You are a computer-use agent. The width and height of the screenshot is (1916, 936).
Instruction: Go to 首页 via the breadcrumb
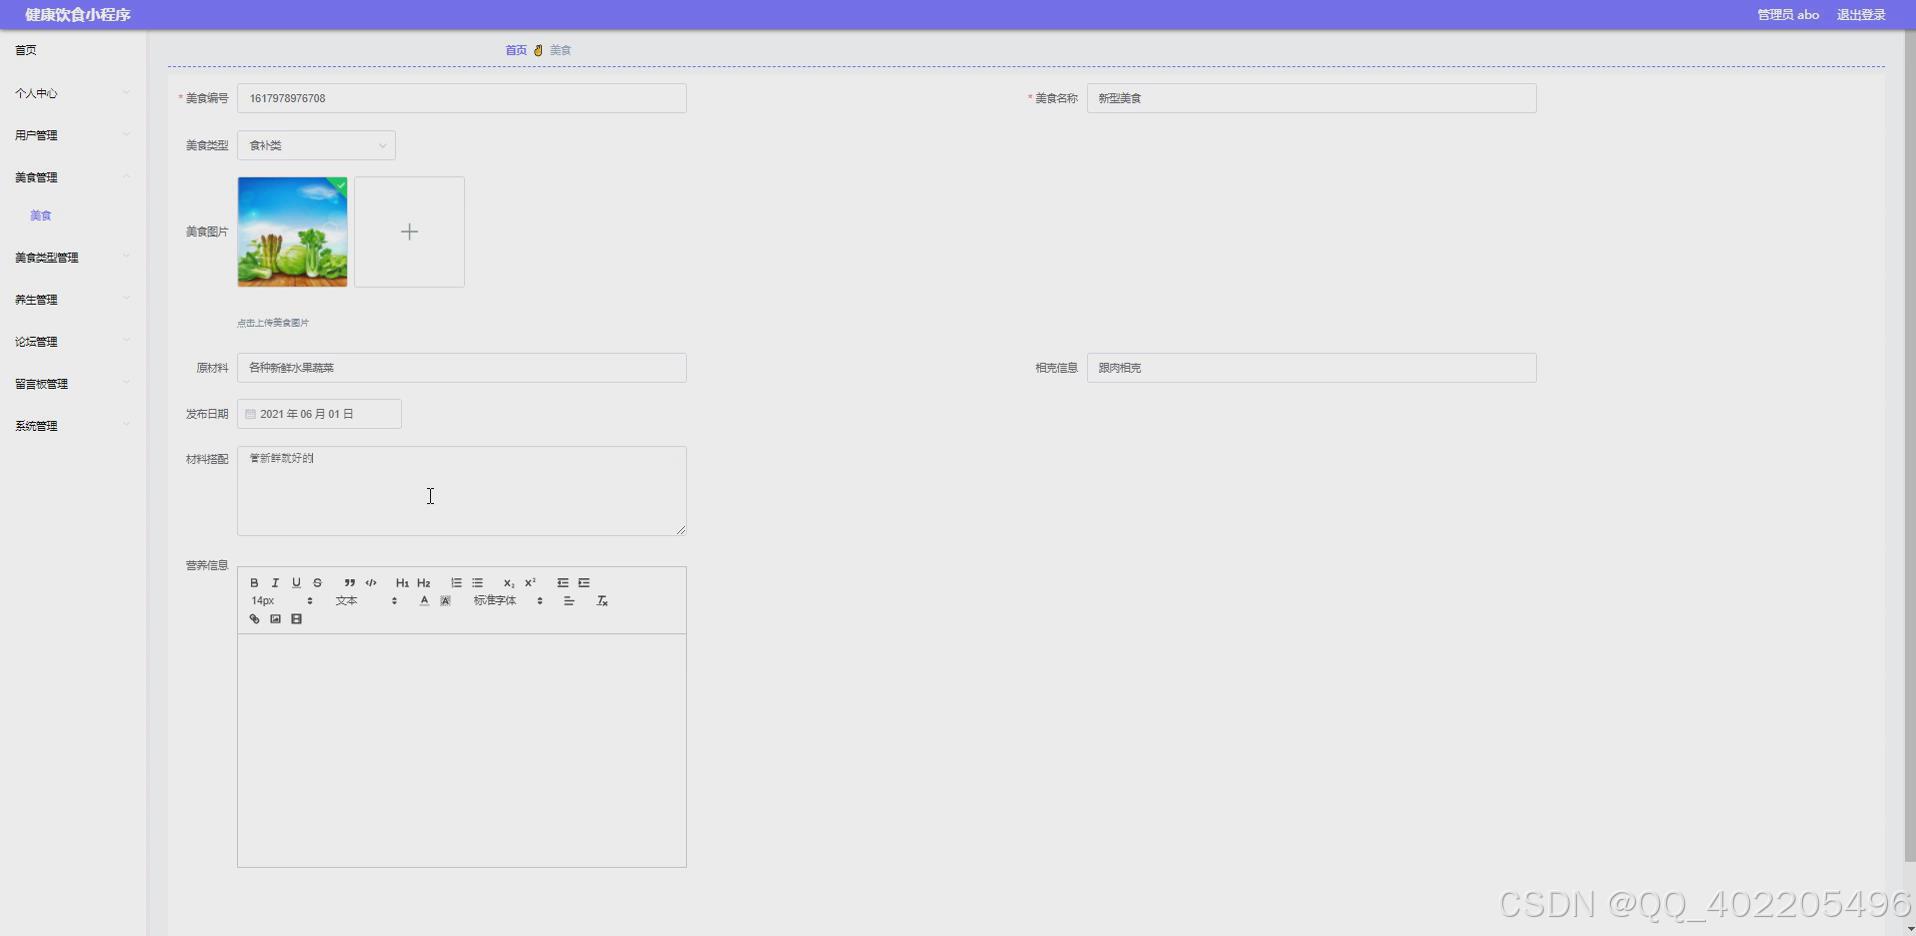pyautogui.click(x=516, y=49)
